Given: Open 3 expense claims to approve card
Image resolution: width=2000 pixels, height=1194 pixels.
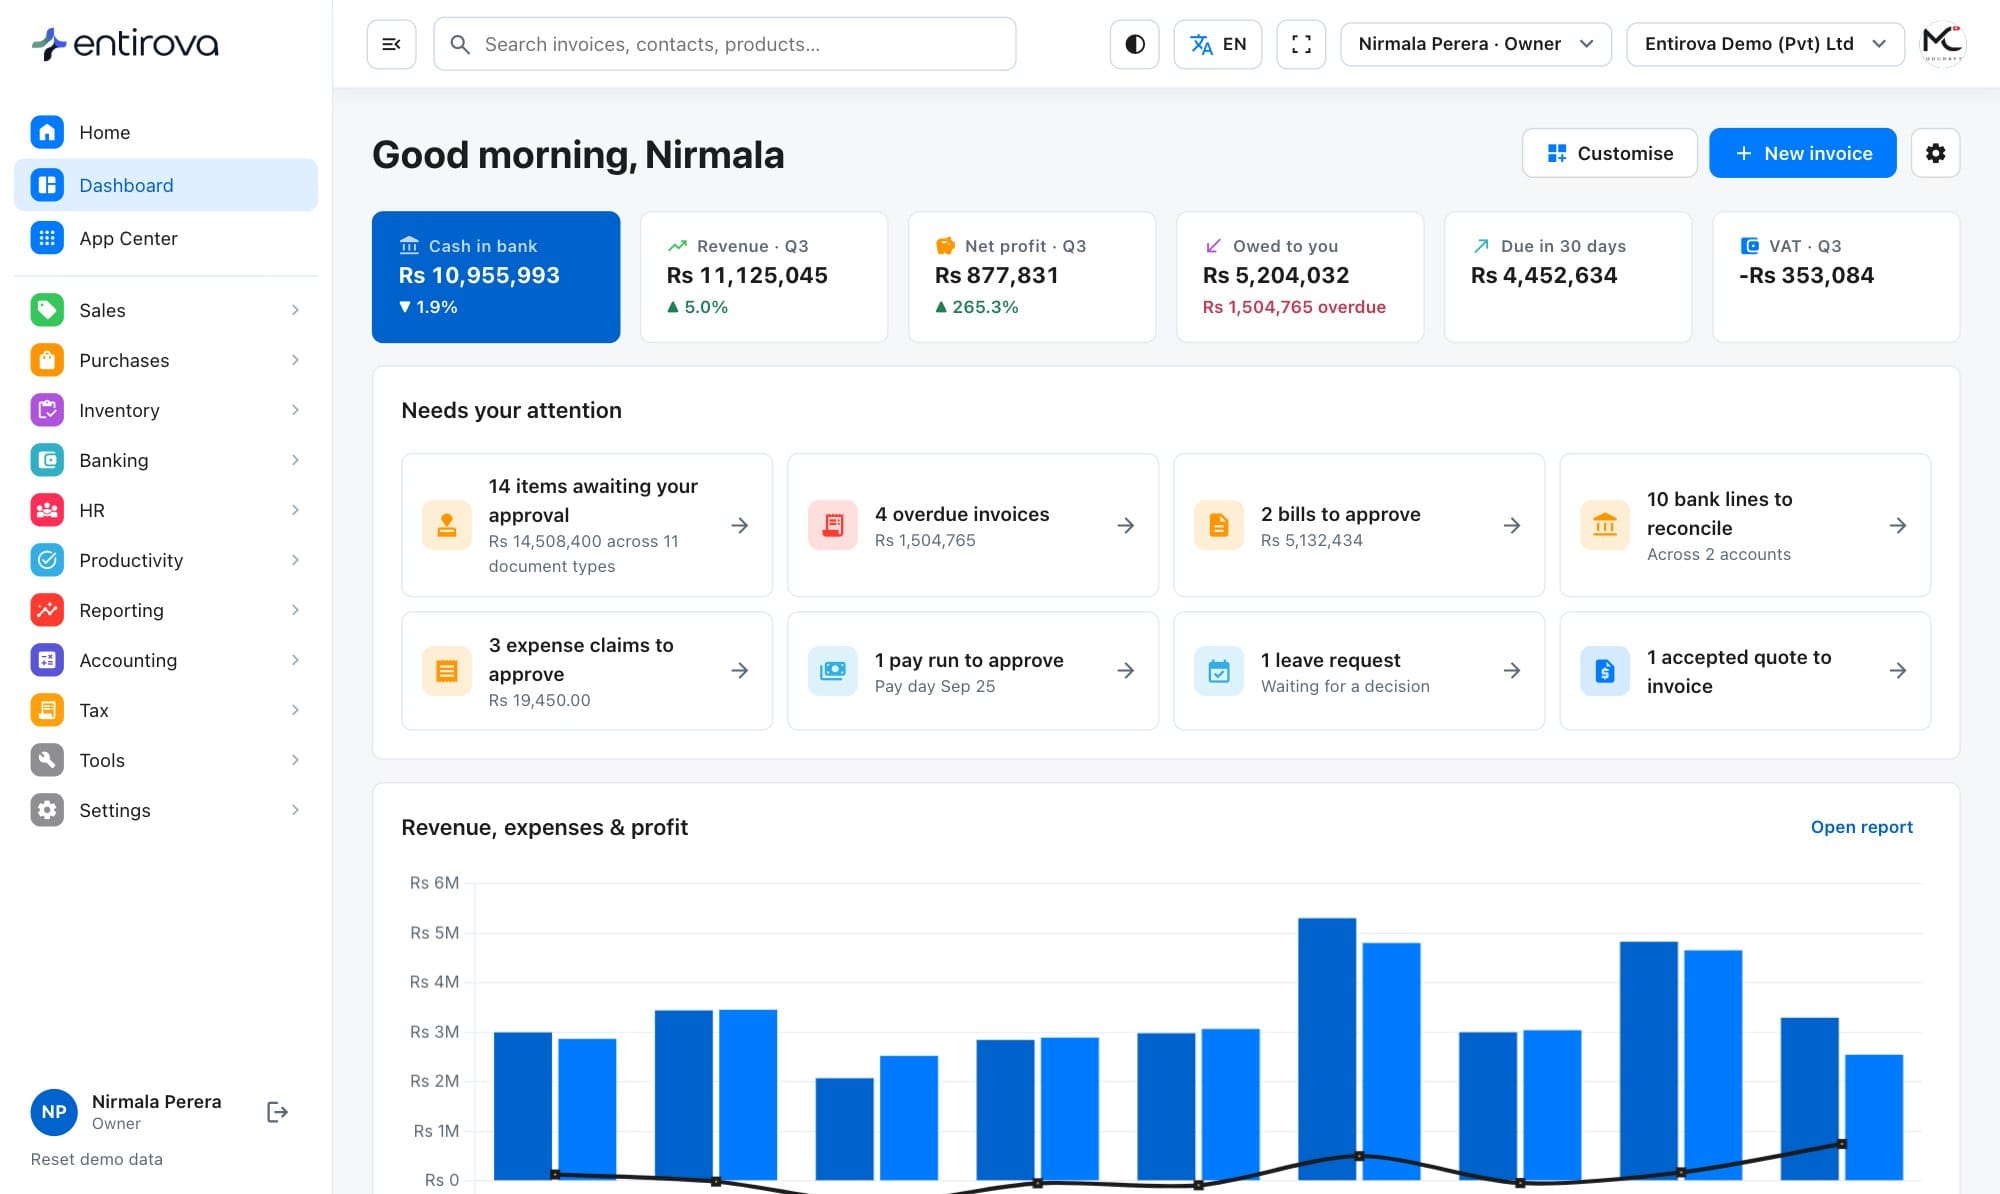Looking at the screenshot, I should (x=586, y=671).
